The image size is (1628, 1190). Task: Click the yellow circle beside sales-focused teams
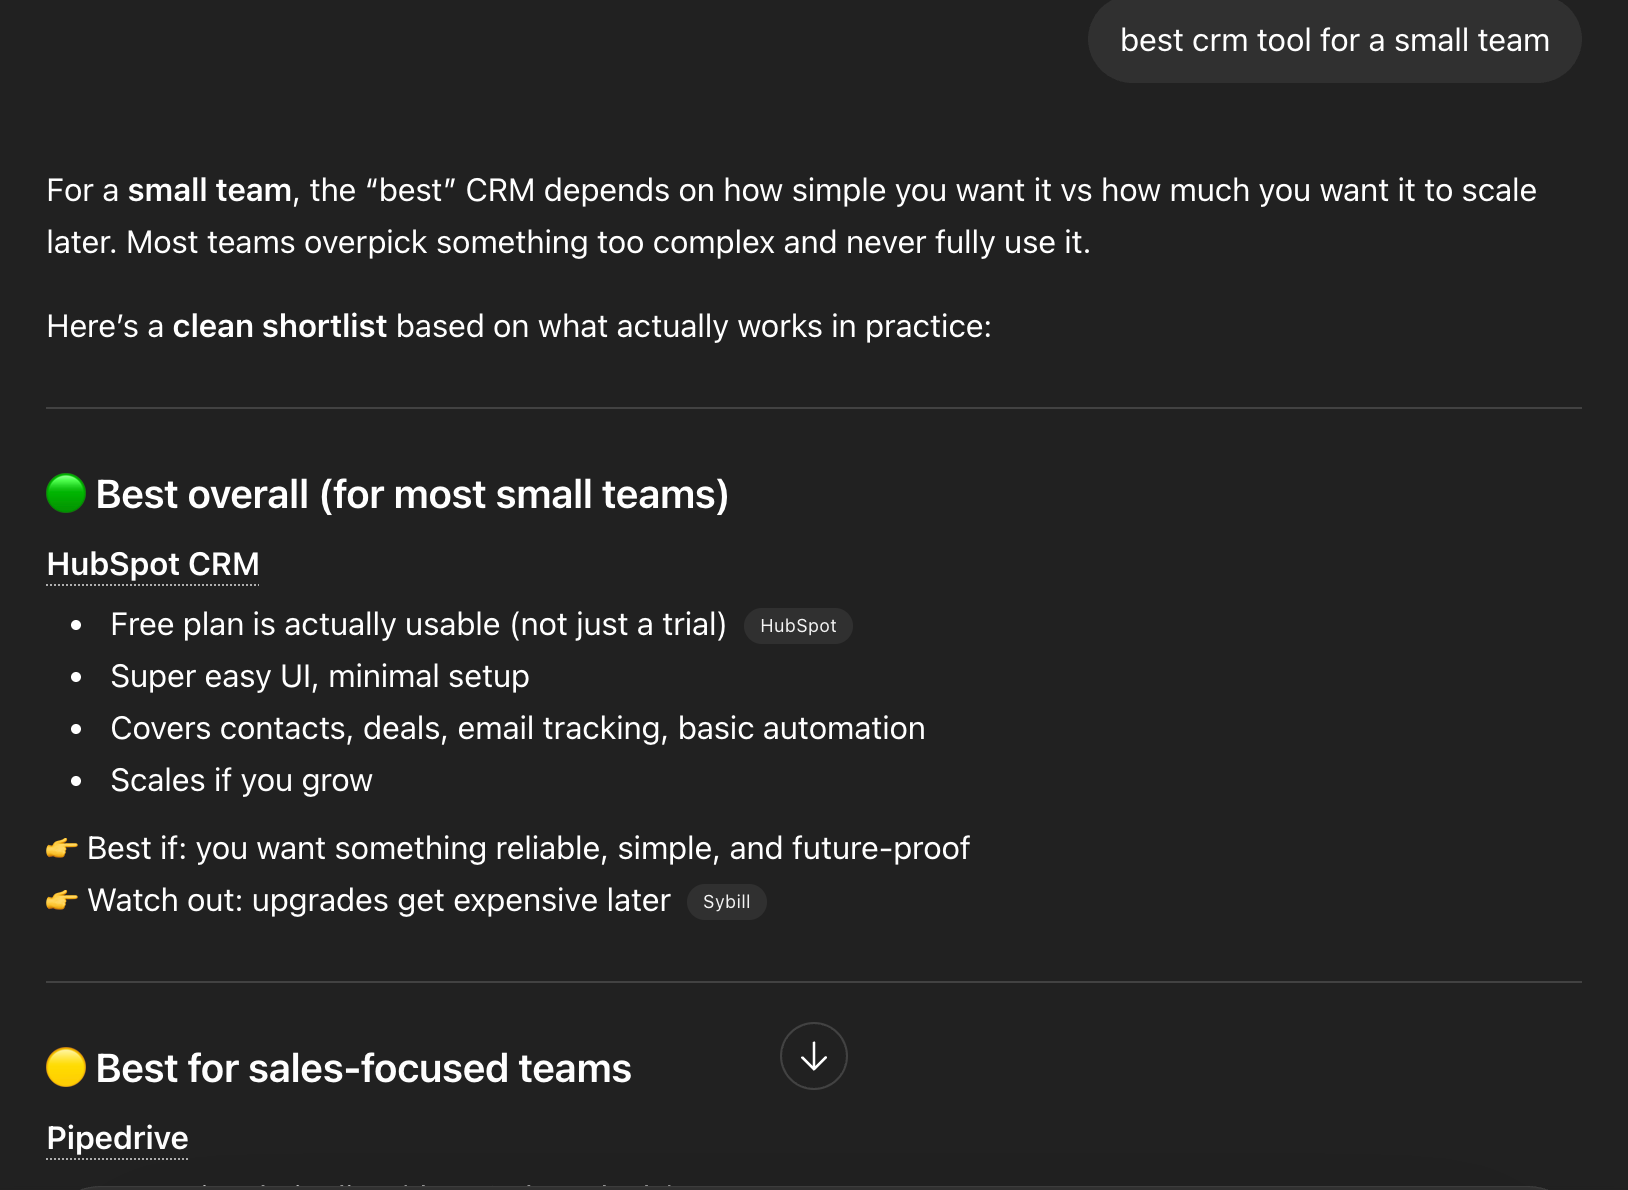click(66, 1067)
